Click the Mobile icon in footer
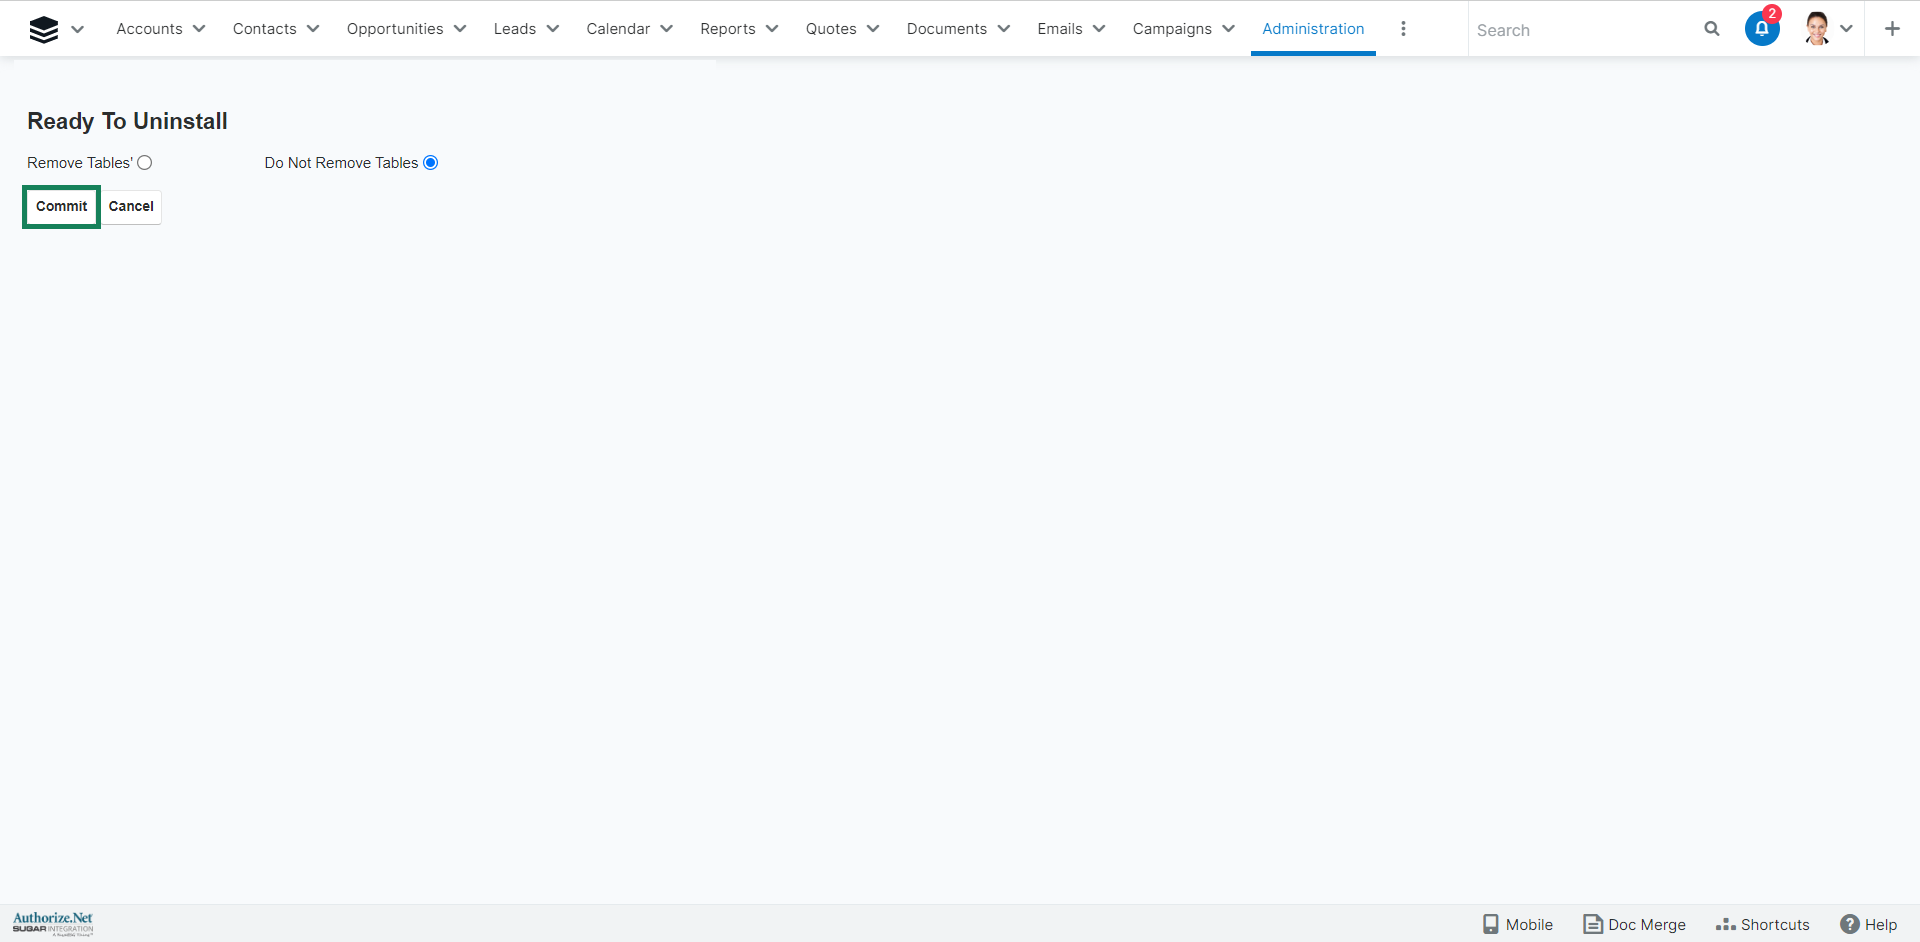Image resolution: width=1920 pixels, height=942 pixels. coord(1491,924)
